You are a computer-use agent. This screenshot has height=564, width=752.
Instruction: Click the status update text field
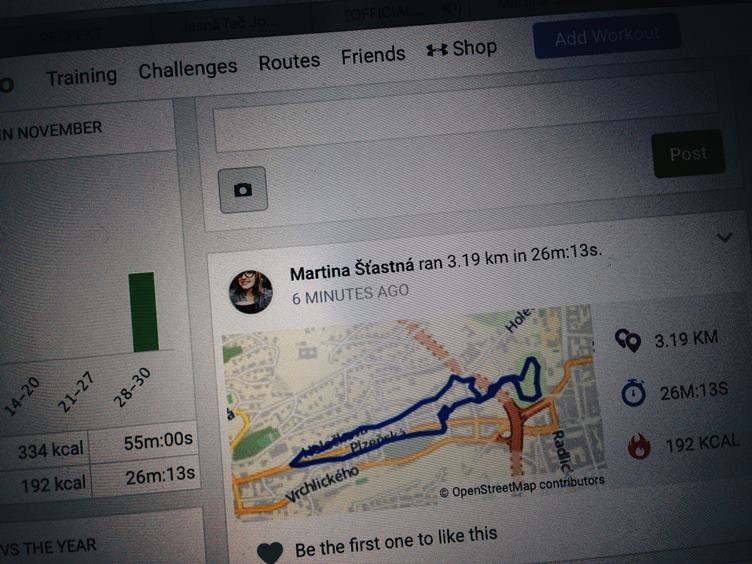(x=465, y=113)
